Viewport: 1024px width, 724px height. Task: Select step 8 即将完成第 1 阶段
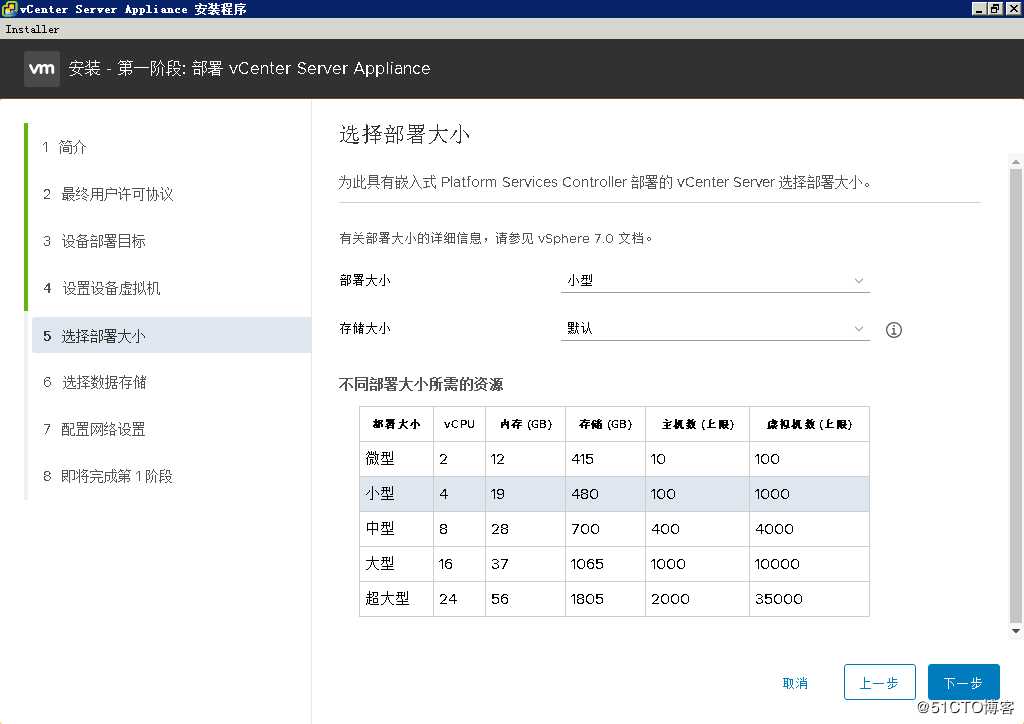[108, 476]
